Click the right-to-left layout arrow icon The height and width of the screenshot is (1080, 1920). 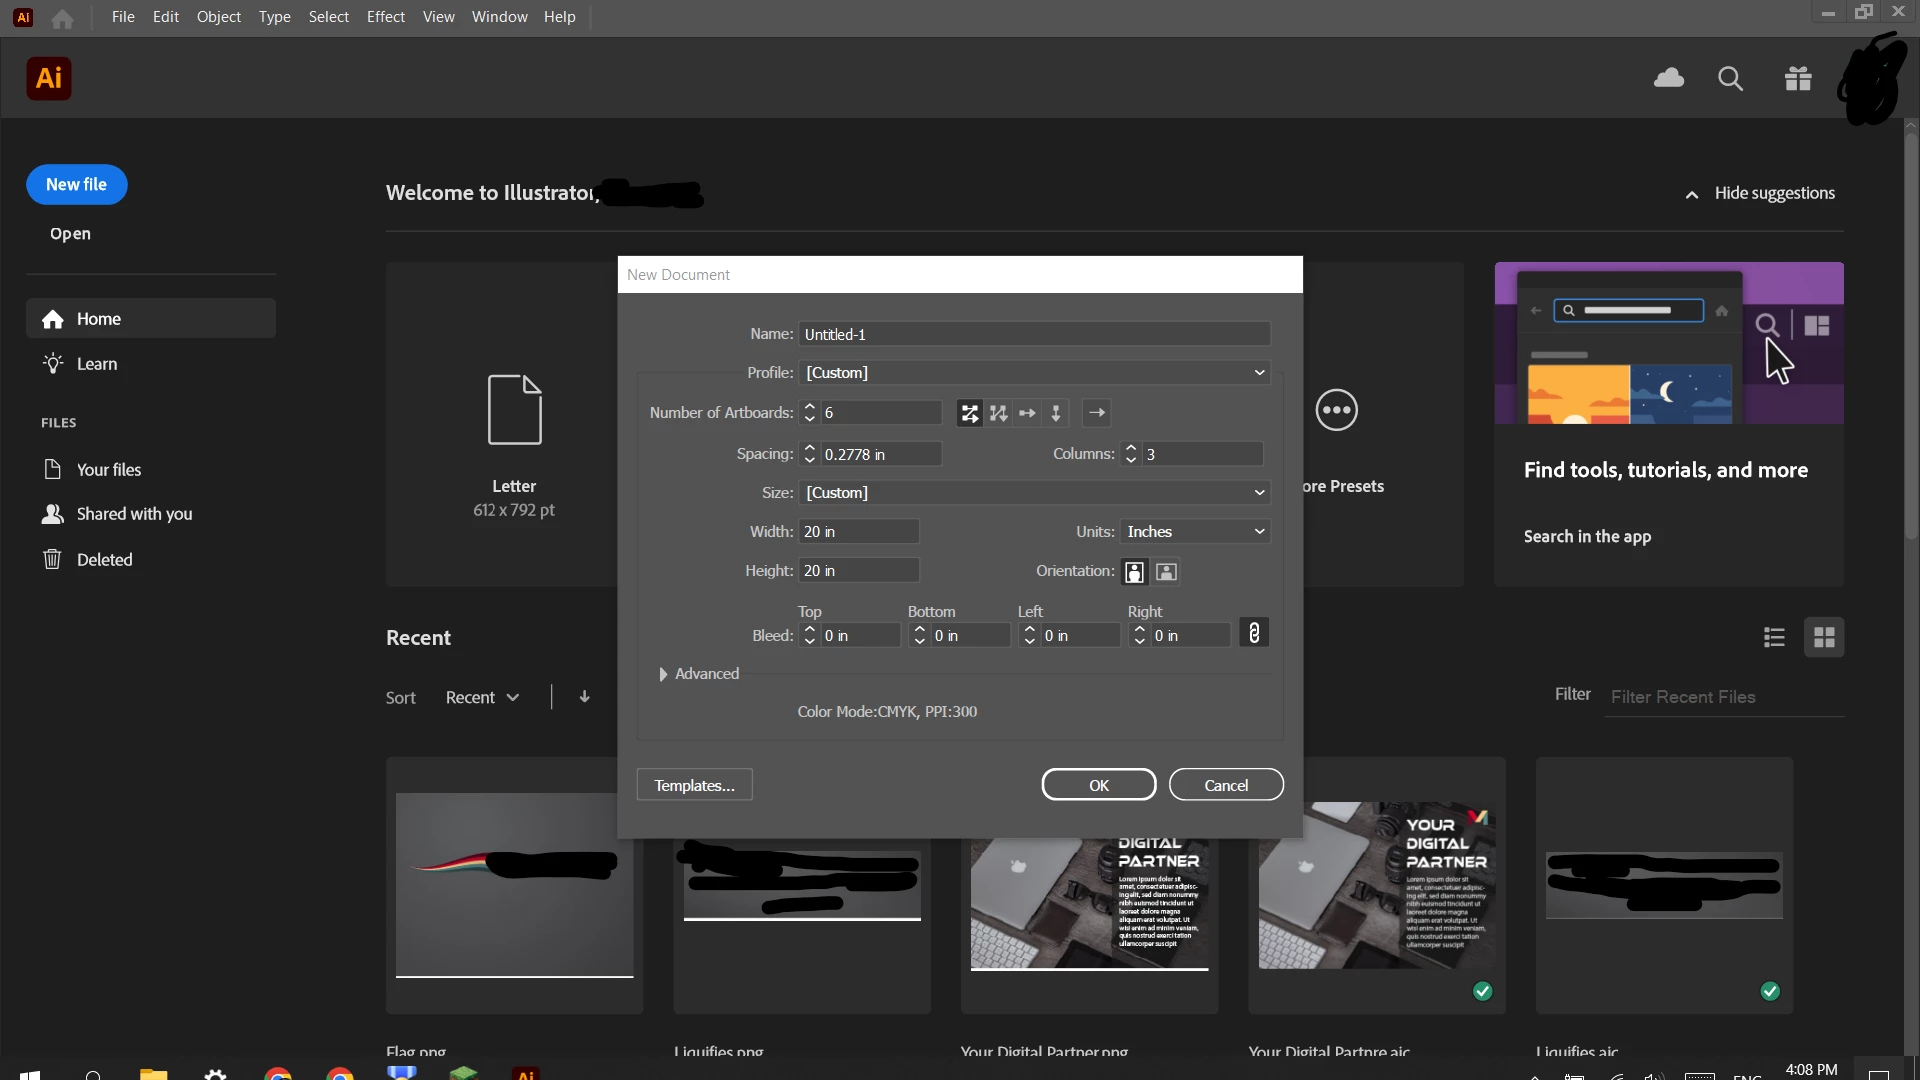[x=1097, y=413]
